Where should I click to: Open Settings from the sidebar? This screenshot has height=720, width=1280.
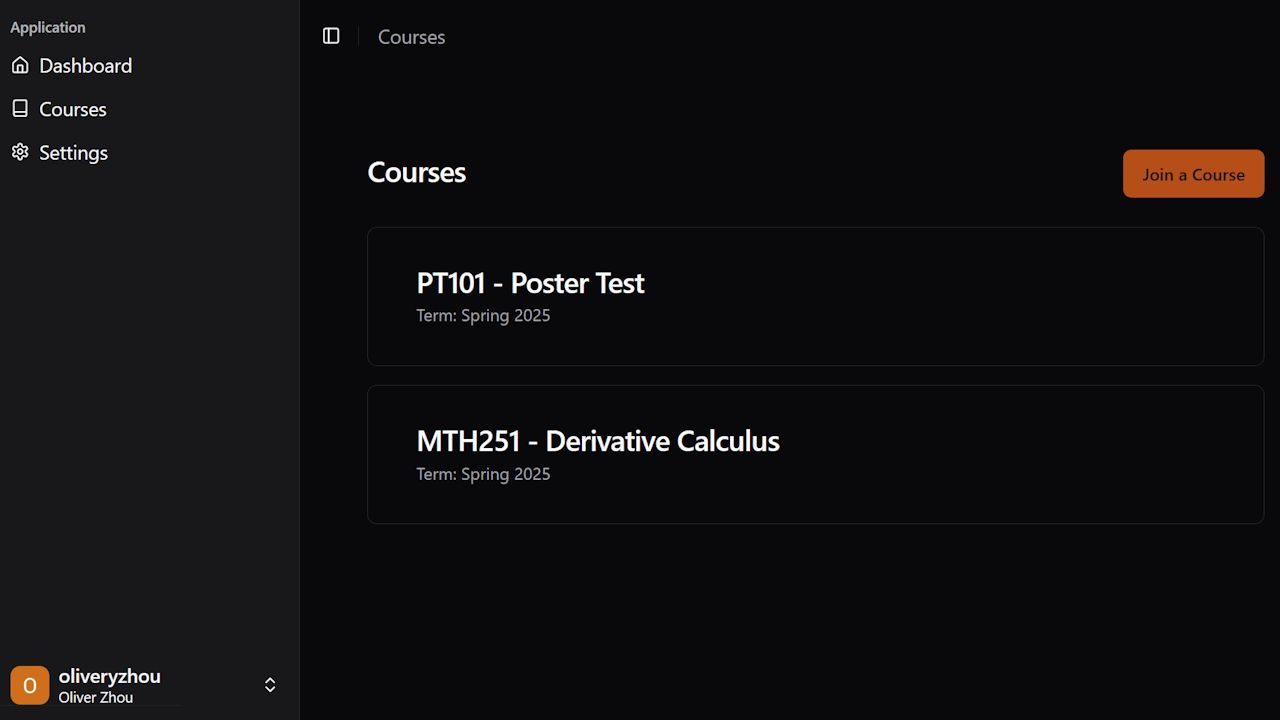pyautogui.click(x=73, y=152)
